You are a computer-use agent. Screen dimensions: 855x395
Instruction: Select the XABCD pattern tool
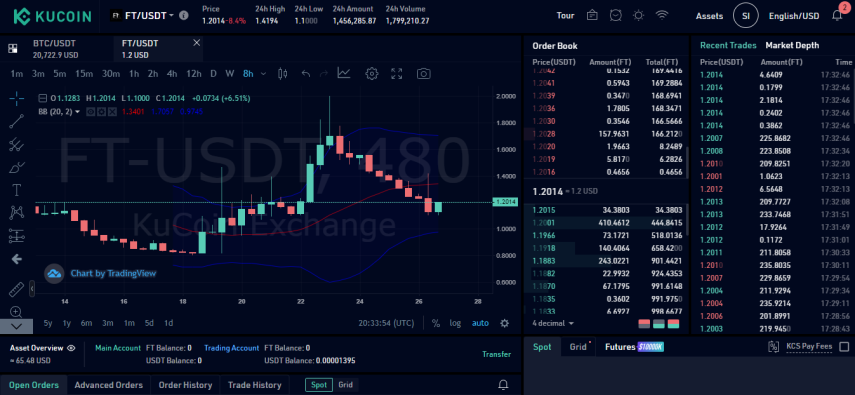(x=17, y=212)
